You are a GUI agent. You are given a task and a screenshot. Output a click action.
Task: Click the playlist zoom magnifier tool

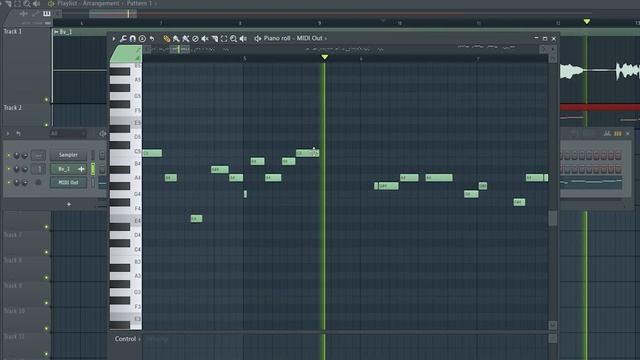pyautogui.click(x=27, y=4)
